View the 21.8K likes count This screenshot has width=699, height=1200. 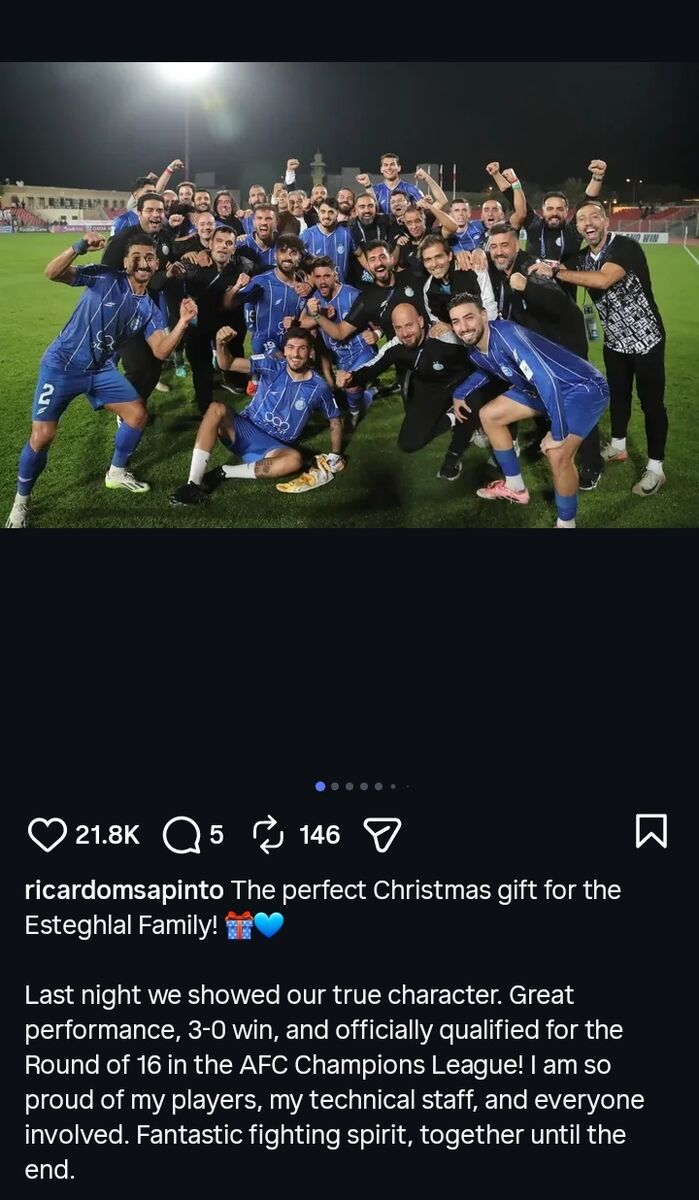click(107, 834)
